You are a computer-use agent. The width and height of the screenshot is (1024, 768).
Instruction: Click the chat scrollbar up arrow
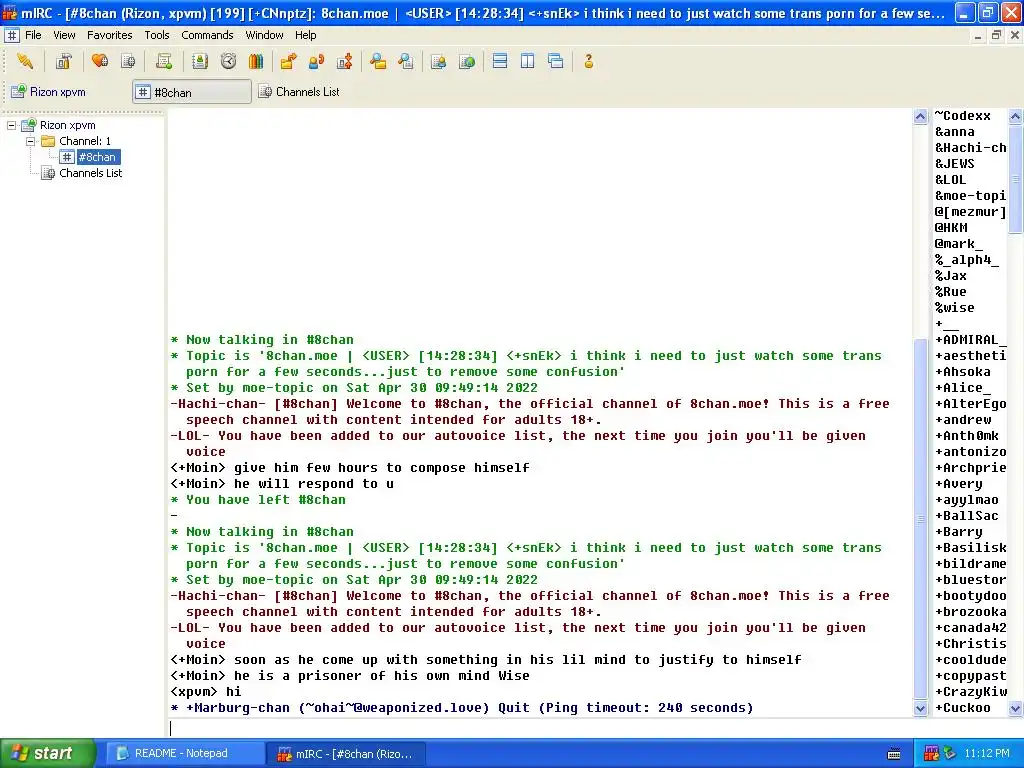coord(920,117)
